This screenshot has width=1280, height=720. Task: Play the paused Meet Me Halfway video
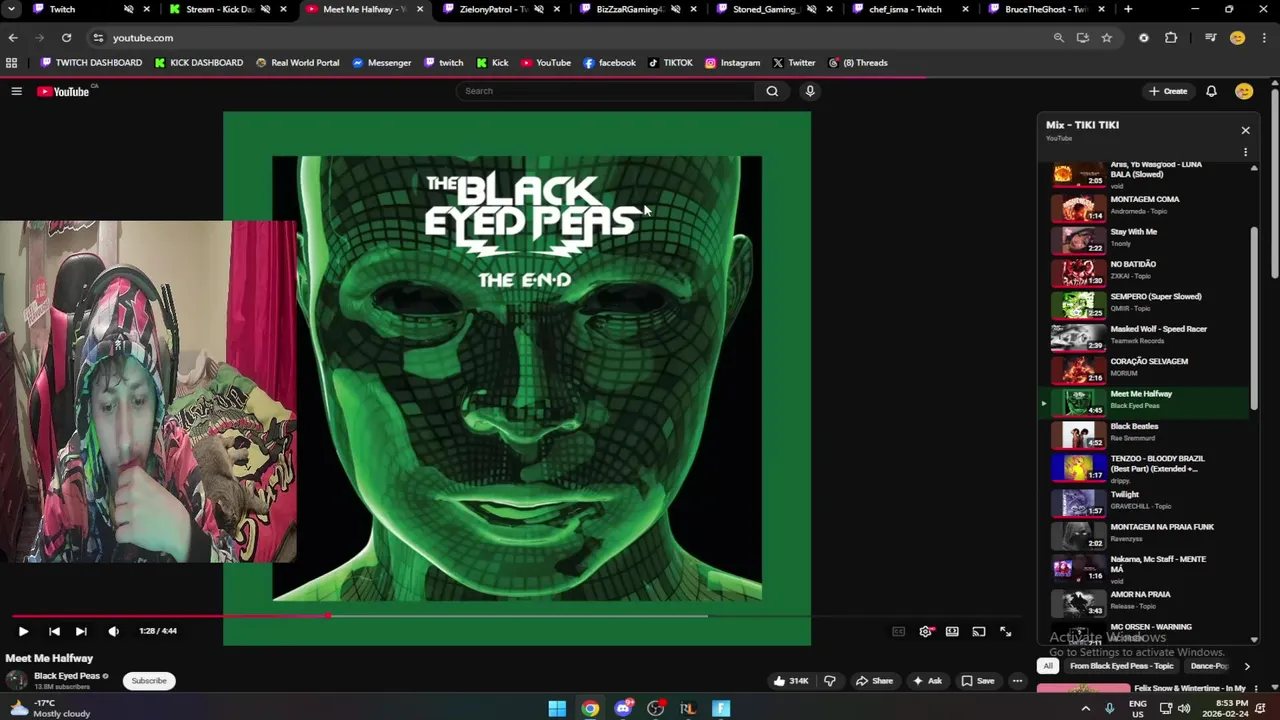coord(23,631)
